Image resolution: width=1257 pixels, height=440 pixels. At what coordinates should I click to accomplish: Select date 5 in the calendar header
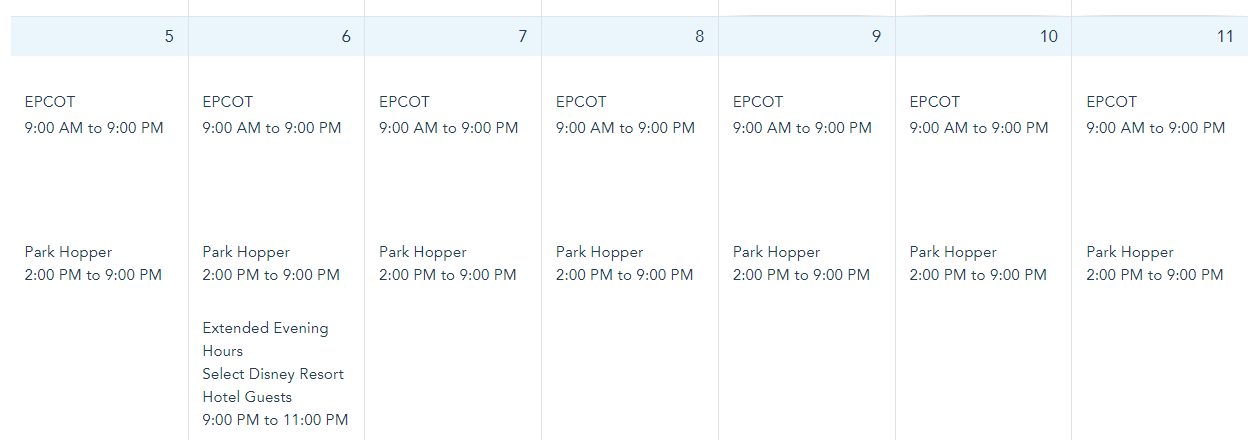(x=169, y=37)
